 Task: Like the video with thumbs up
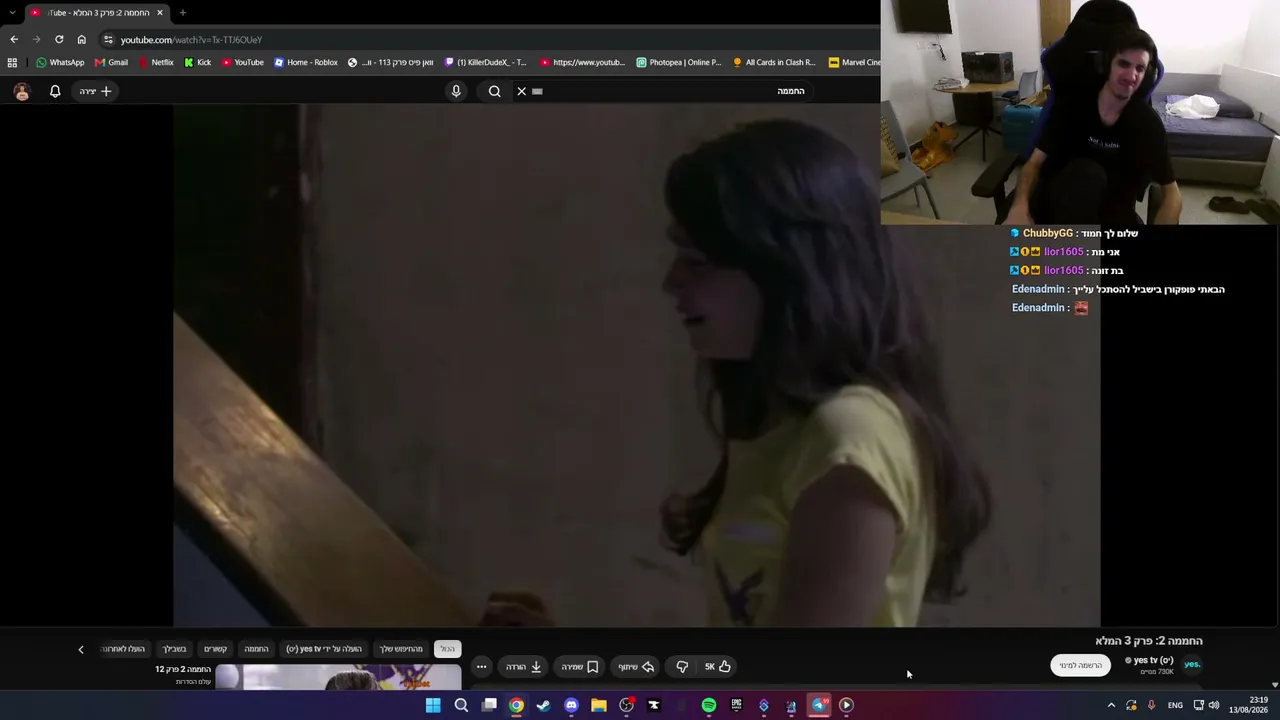tap(718, 667)
